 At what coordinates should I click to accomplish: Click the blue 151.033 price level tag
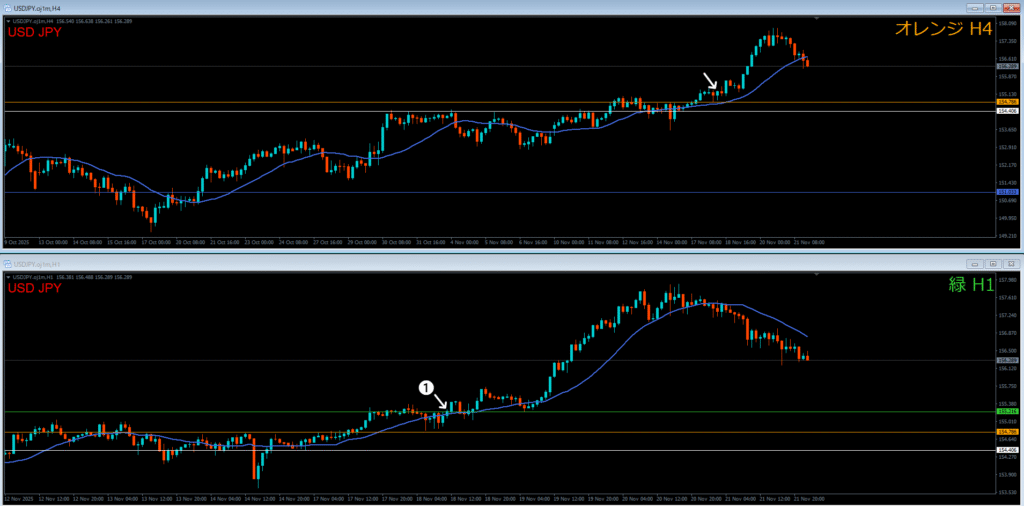1006,192
